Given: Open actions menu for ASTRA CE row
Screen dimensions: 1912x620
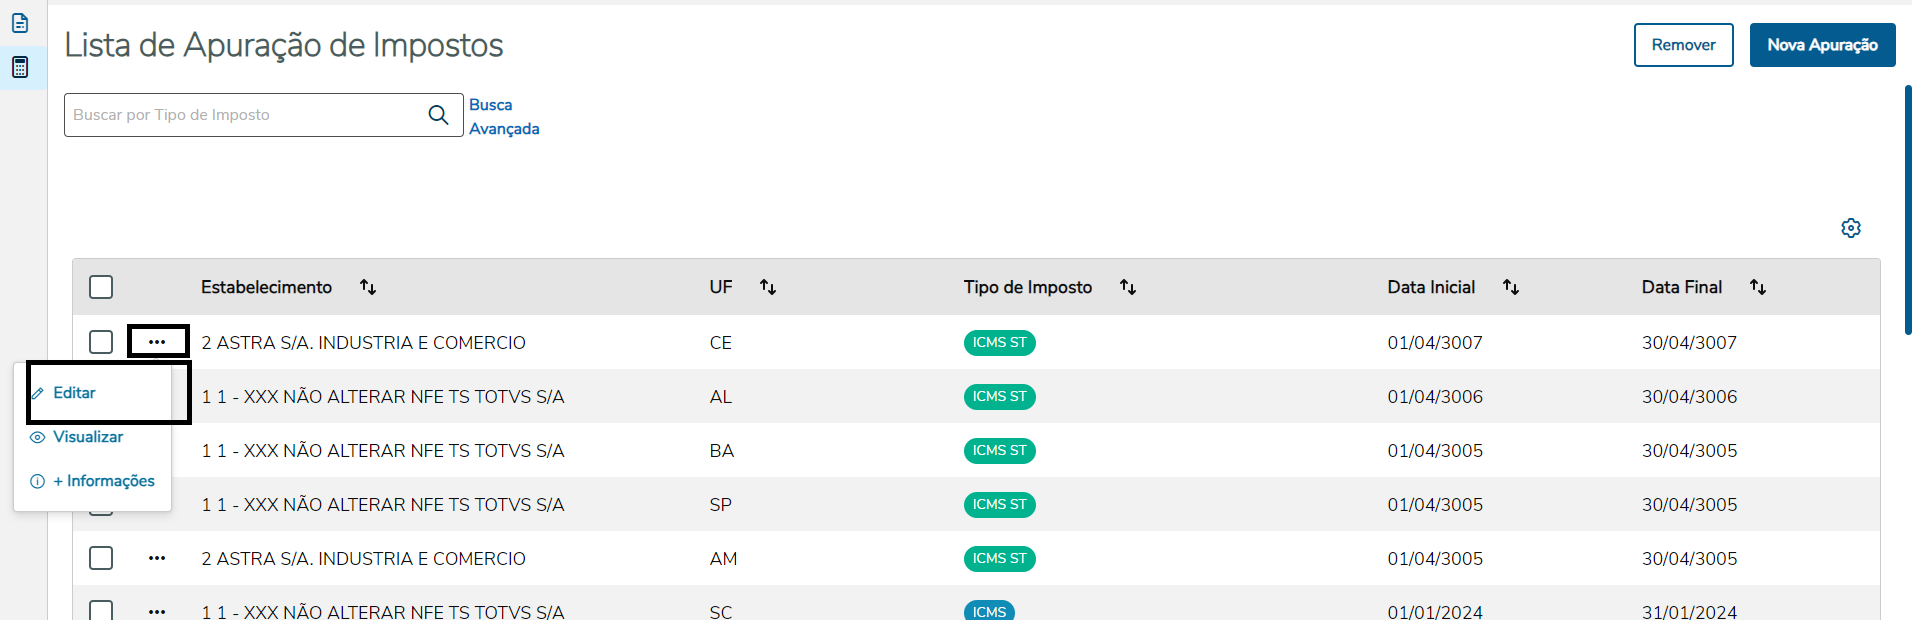Looking at the screenshot, I should click(x=157, y=342).
